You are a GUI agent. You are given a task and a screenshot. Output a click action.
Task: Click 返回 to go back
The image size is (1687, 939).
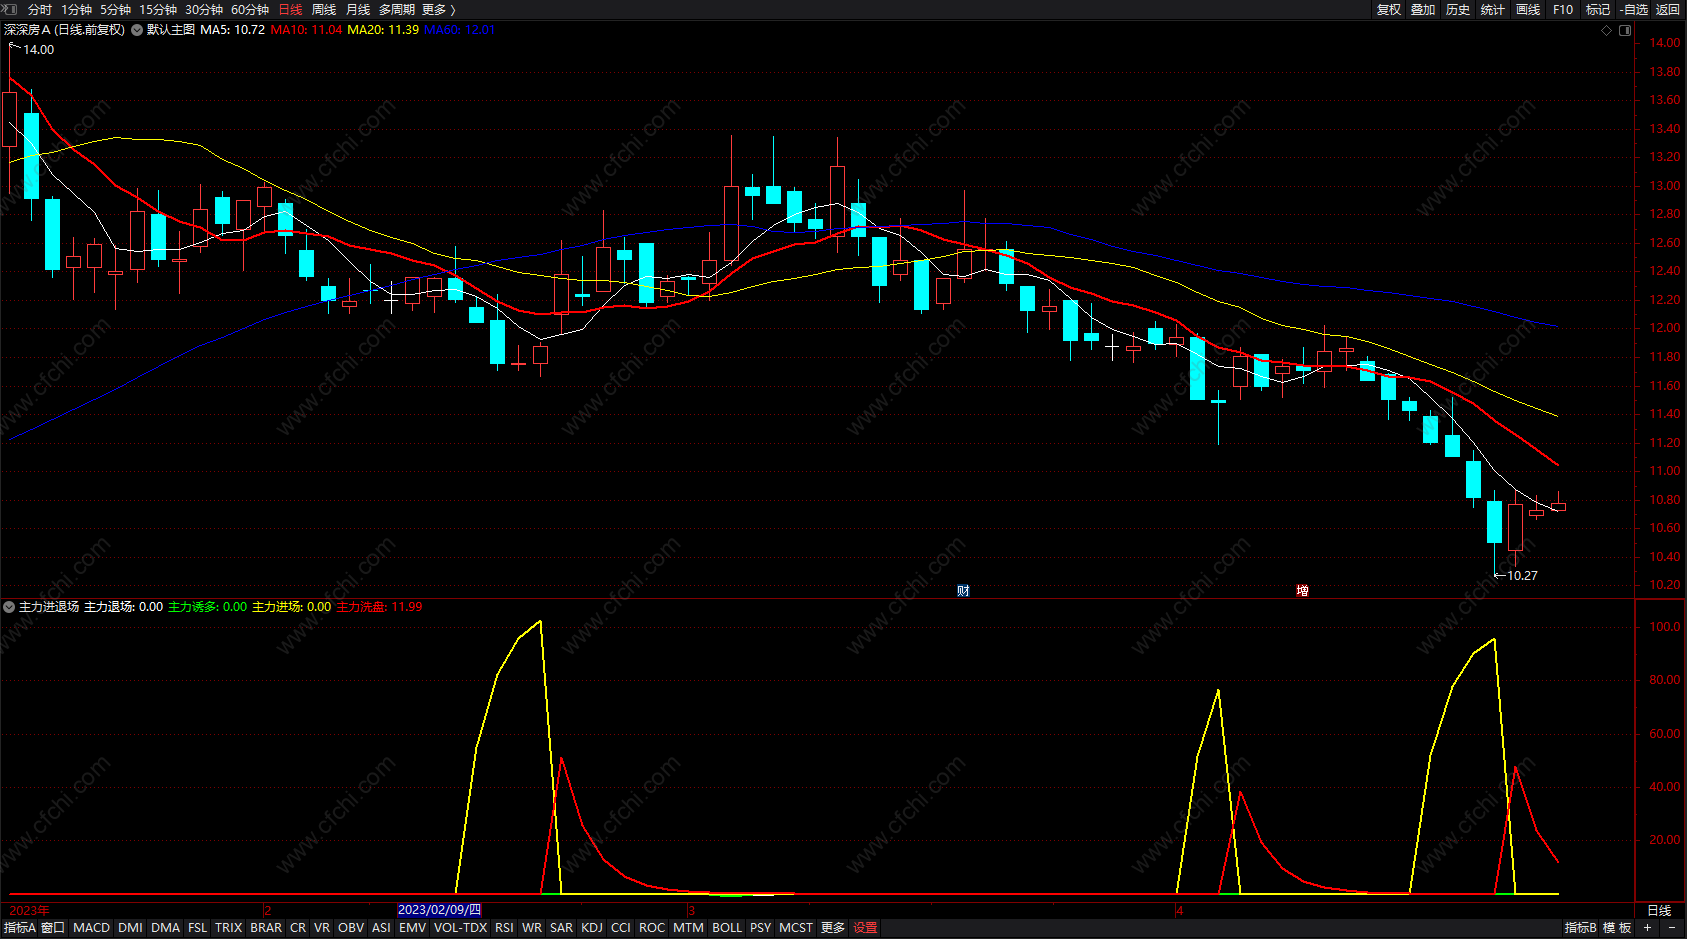pyautogui.click(x=1668, y=9)
